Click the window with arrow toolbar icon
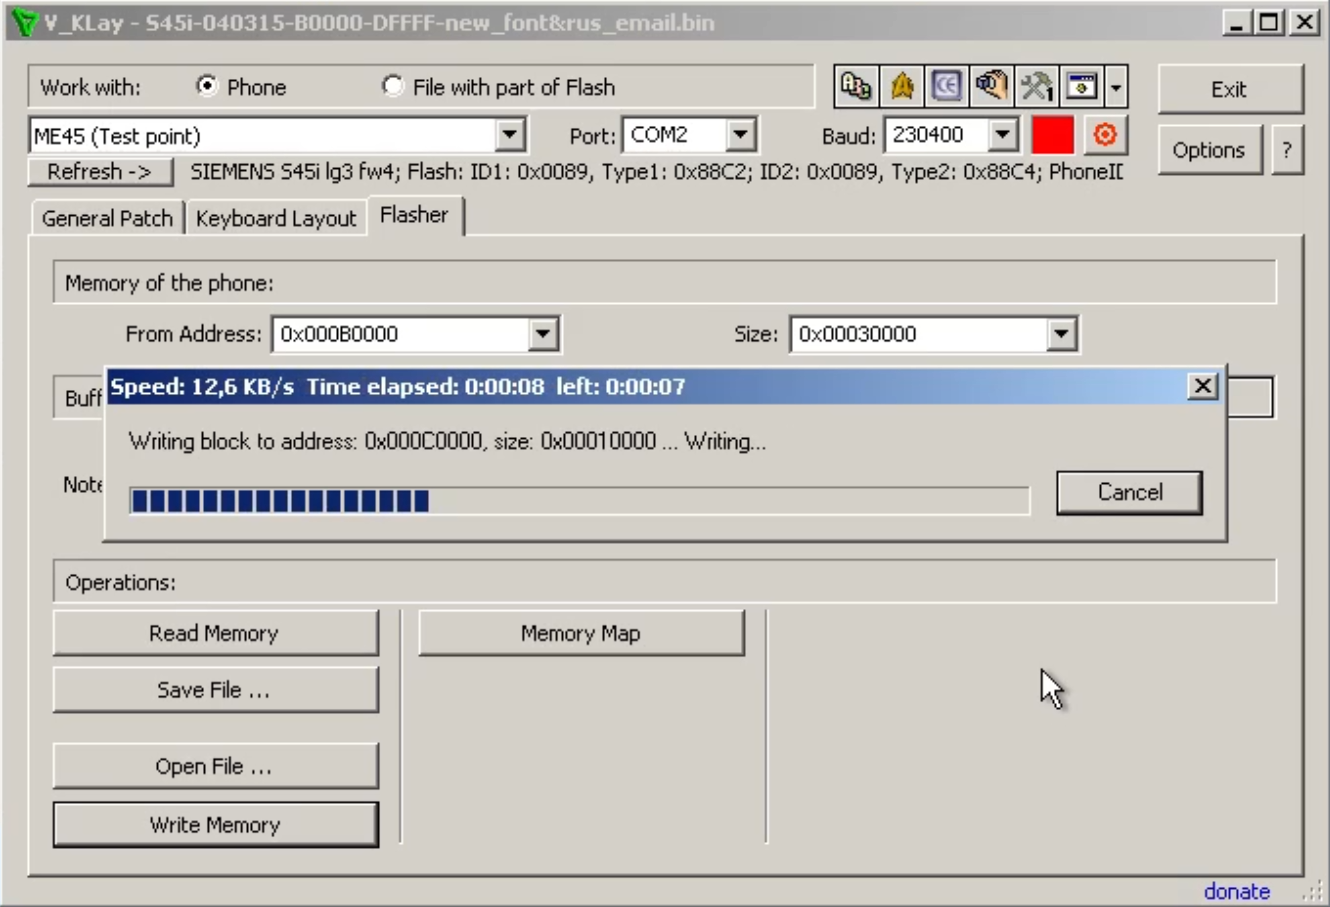1330x907 pixels. coord(1081,87)
